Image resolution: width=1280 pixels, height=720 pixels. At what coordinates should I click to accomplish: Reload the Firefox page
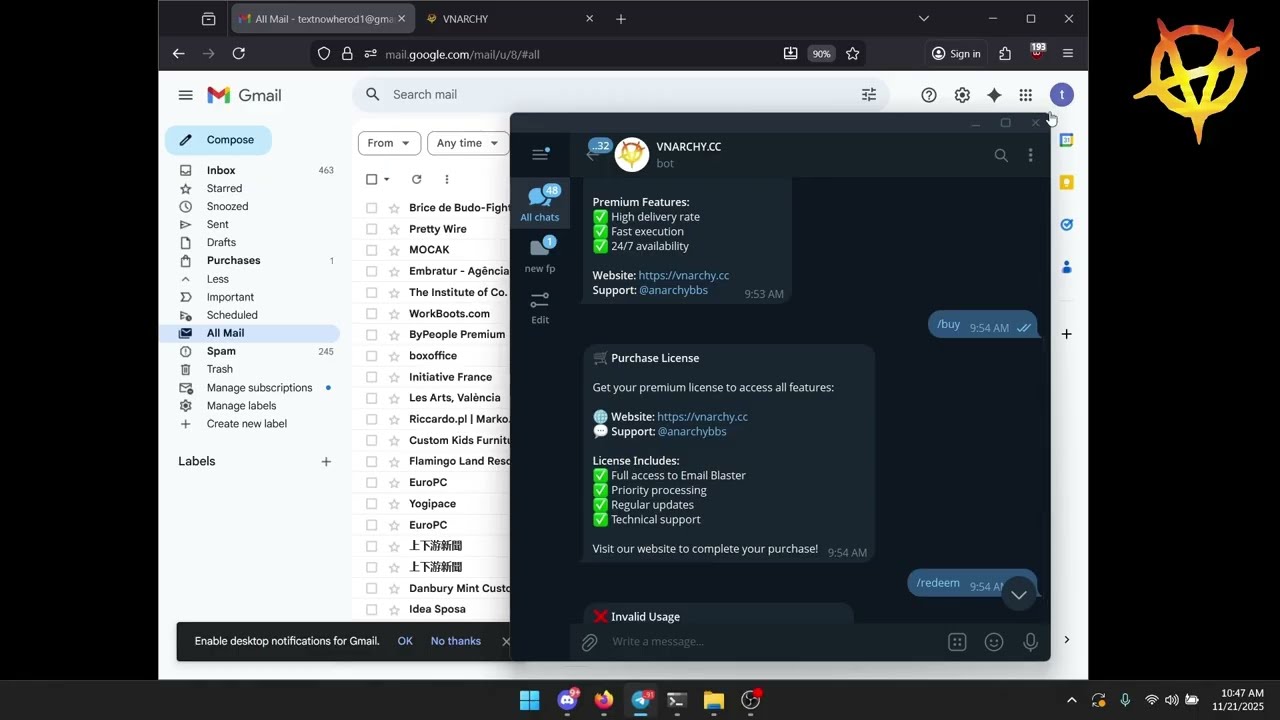pos(239,54)
